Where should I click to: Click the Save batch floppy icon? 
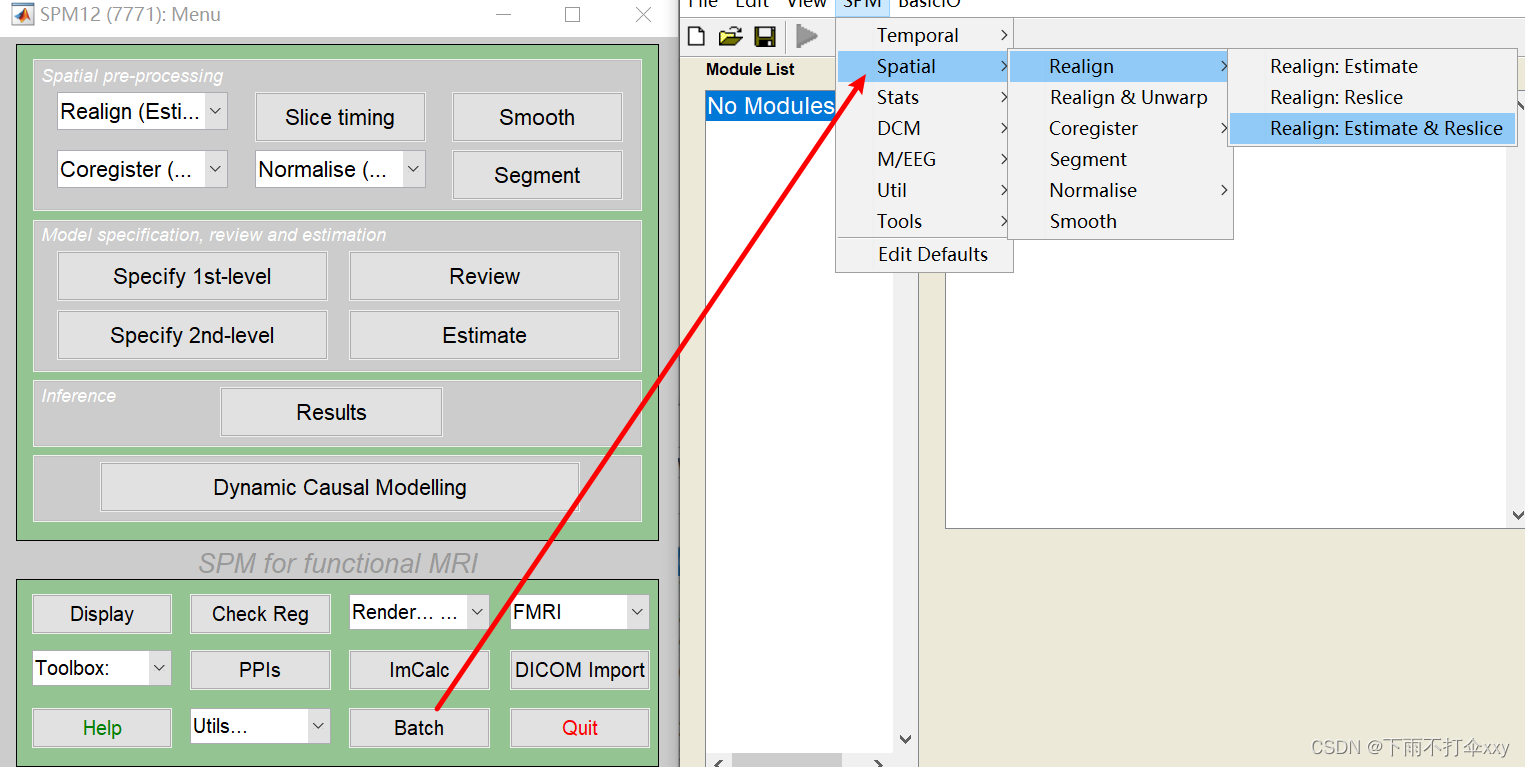coord(765,37)
